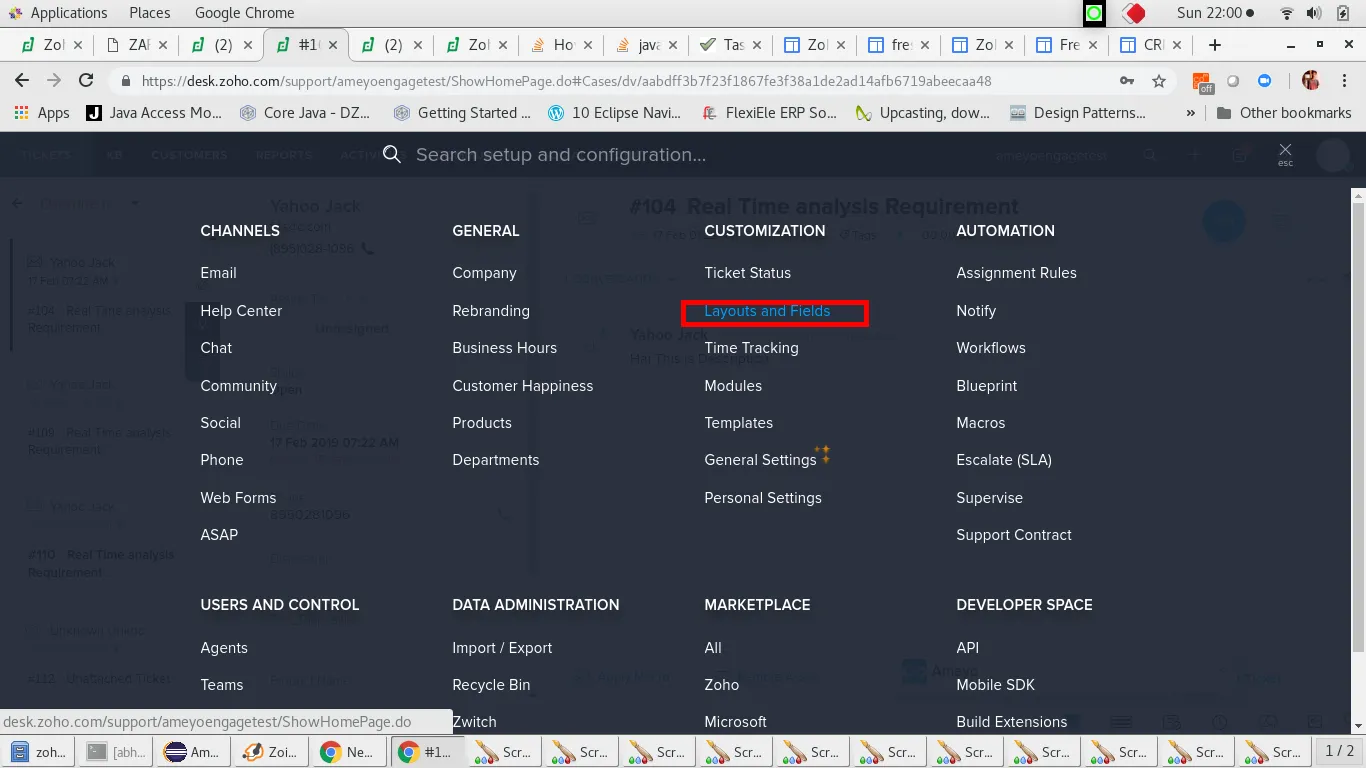This screenshot has height=768, width=1366.
Task: Open General Settings under Customization
Action: point(760,460)
